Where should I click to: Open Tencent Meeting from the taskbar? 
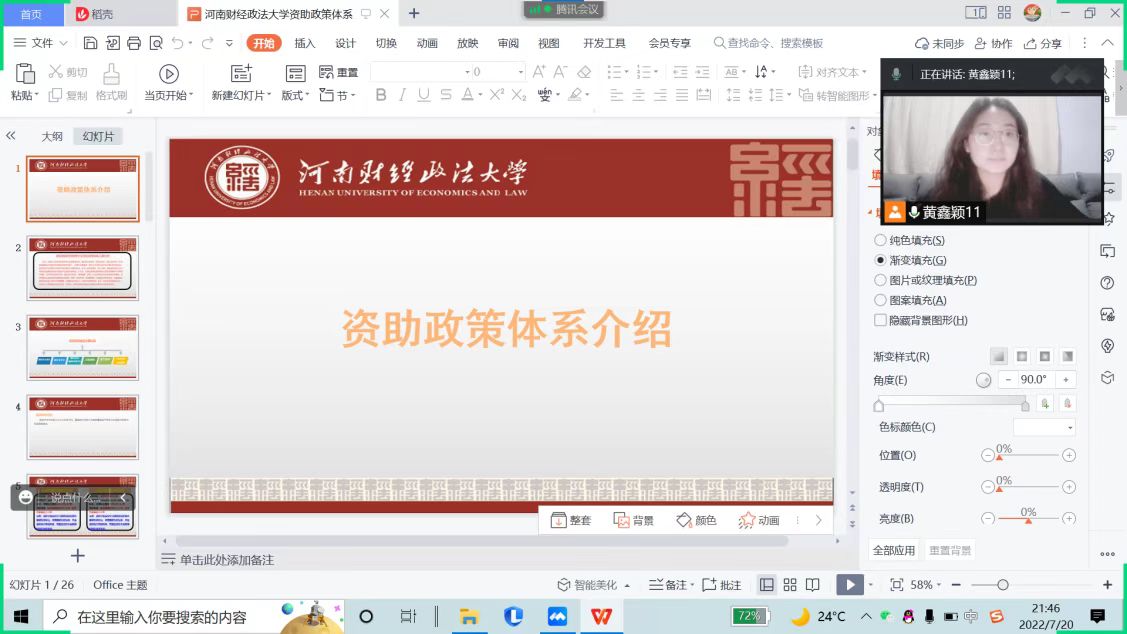557,616
